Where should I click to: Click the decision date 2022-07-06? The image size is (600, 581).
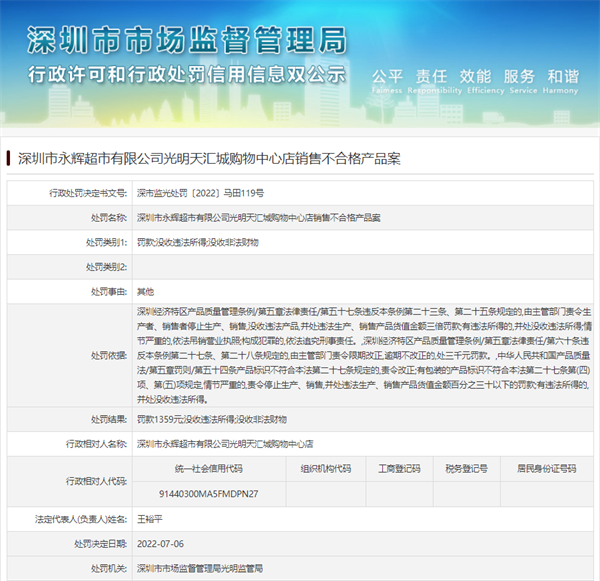pyautogui.click(x=160, y=544)
